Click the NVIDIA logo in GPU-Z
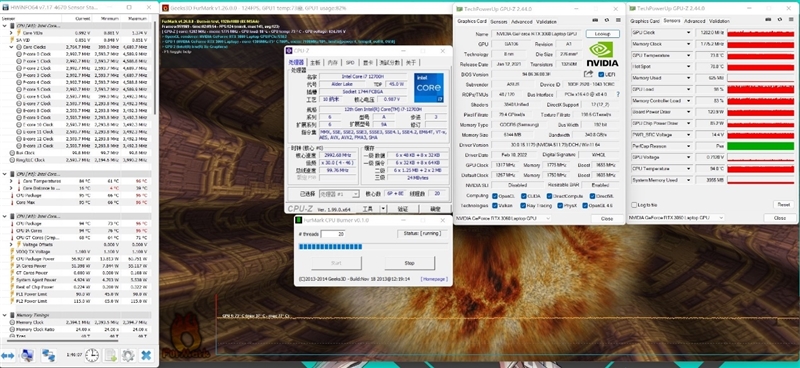The width and height of the screenshot is (800, 368). (602, 55)
